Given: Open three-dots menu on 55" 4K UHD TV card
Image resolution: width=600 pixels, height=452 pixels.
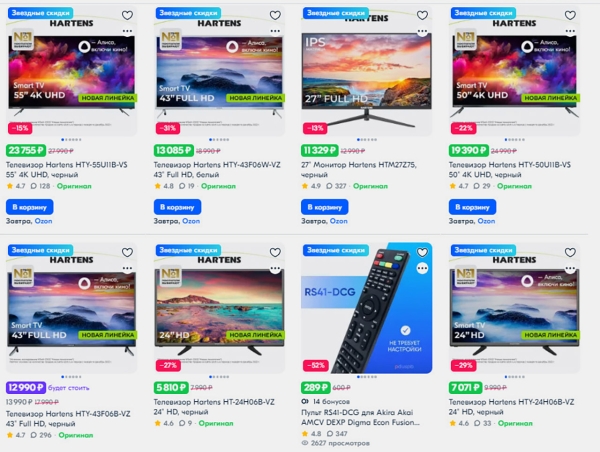Looking at the screenshot, I should [x=127, y=31].
